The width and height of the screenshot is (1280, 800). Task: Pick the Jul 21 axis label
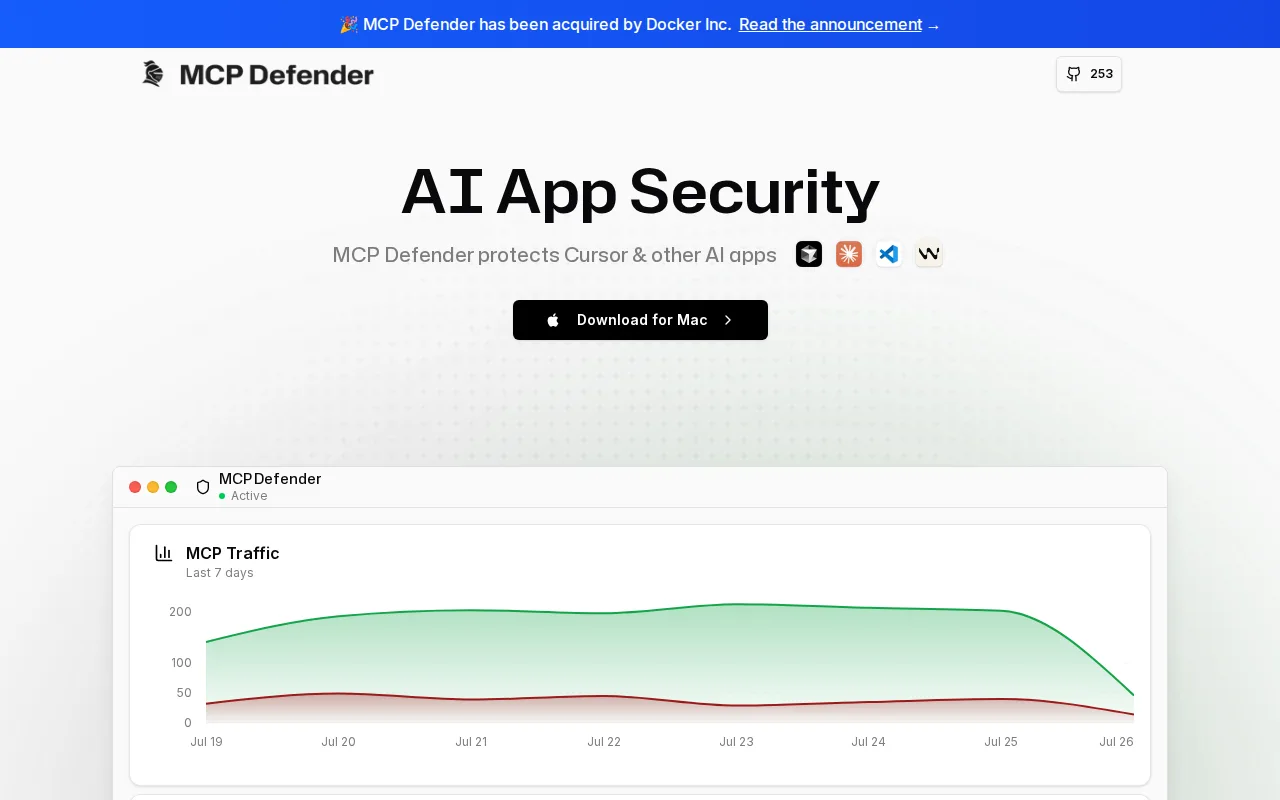tap(471, 742)
